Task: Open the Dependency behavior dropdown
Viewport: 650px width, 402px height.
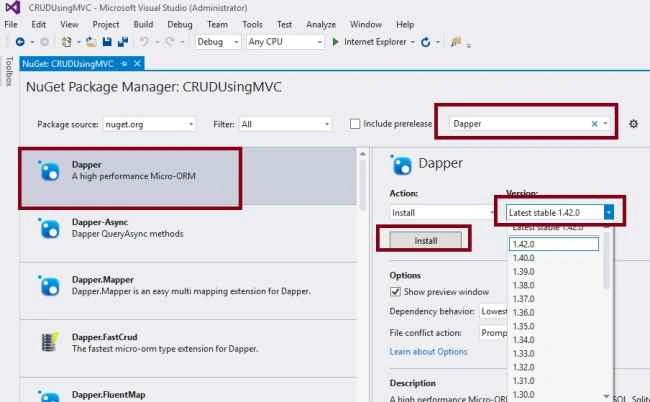Action: (x=494, y=311)
